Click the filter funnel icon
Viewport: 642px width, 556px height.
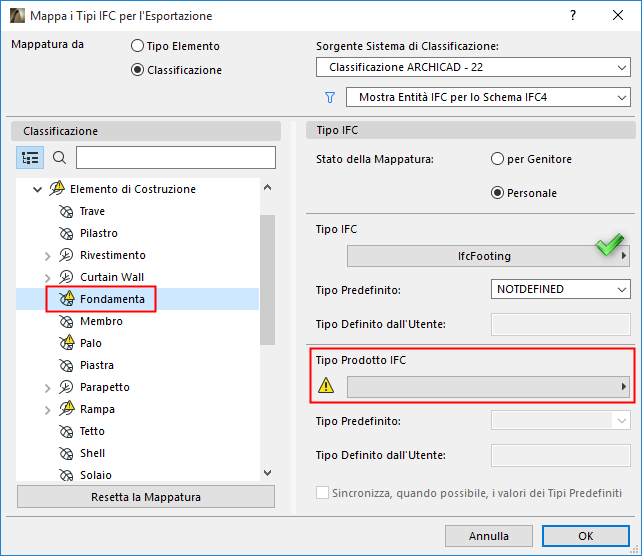[x=329, y=98]
